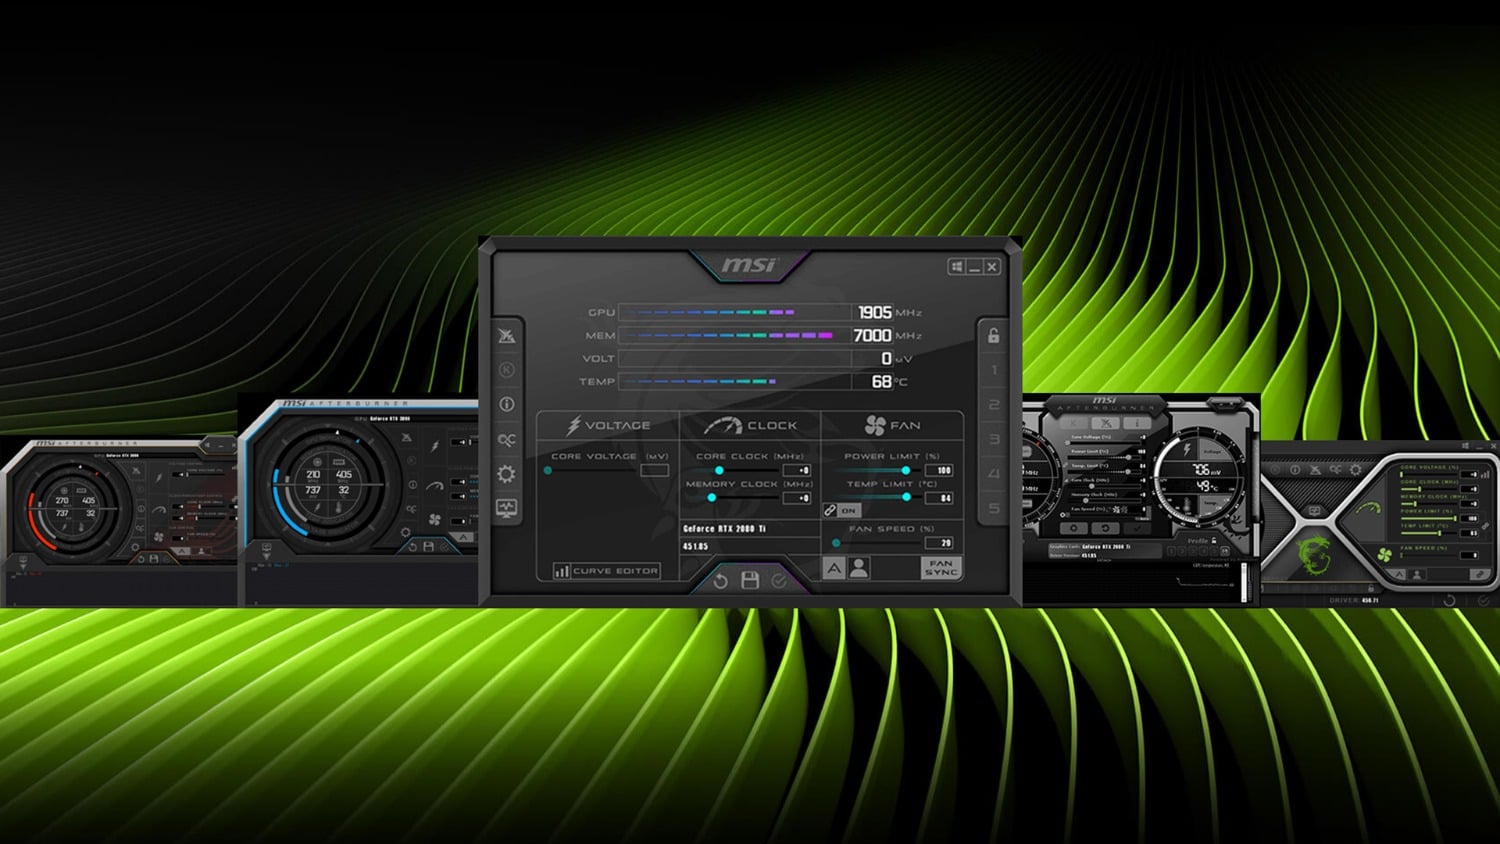Viewport: 1500px width, 844px height.
Task: Open the Curve Editor in the center window
Action: (607, 570)
